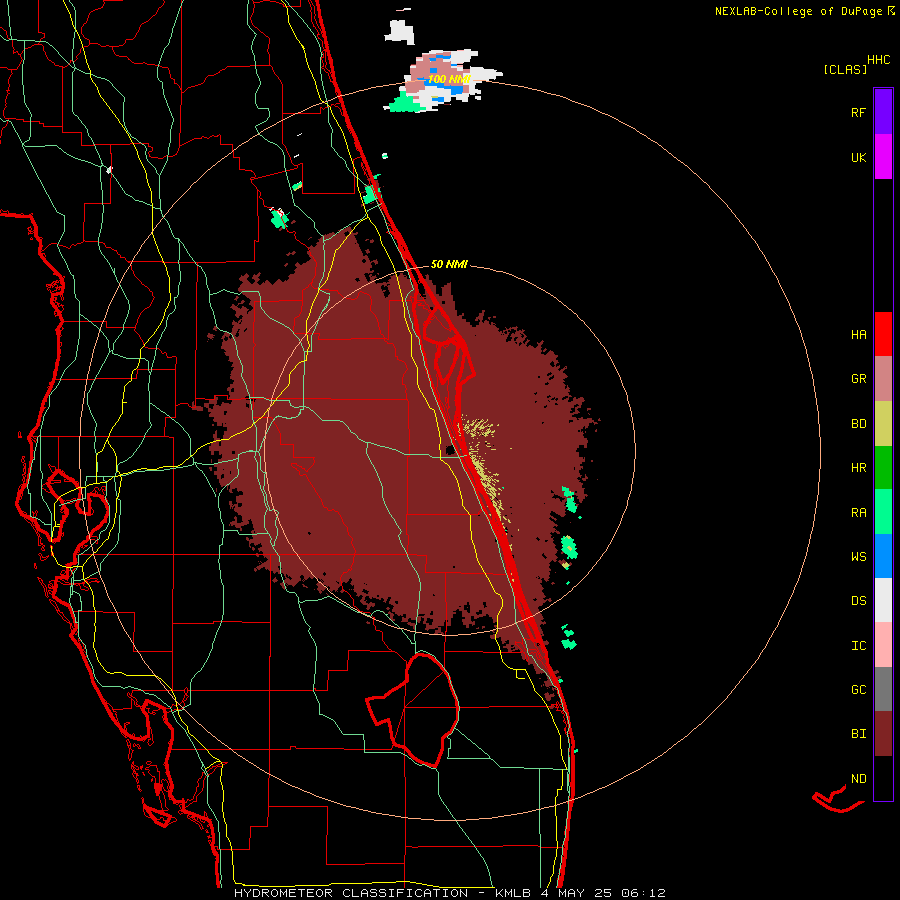Click the GR legend label
This screenshot has width=900, height=900.
[858, 379]
